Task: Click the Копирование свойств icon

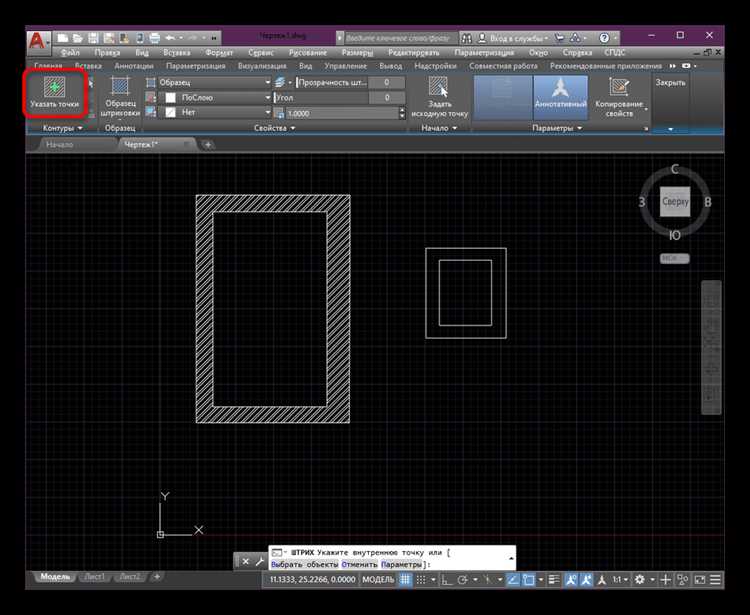Action: 620,89
